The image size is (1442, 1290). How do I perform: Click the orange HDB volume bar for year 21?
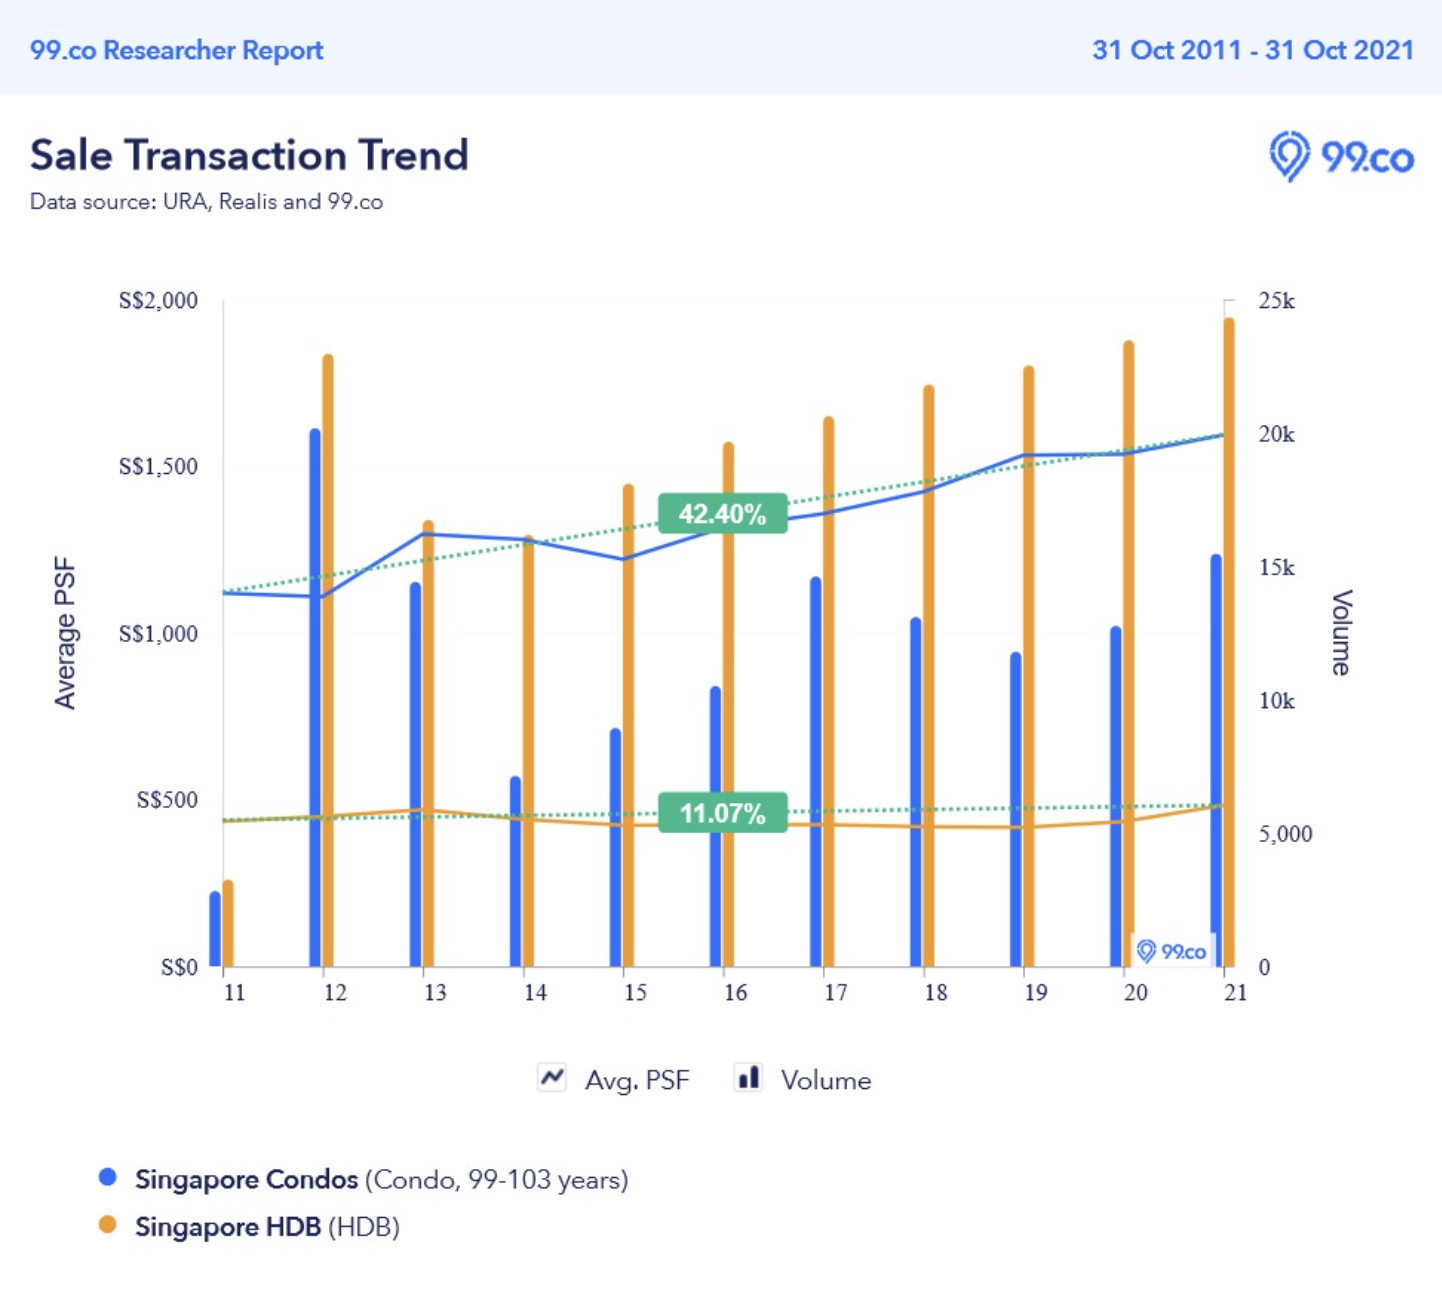(x=1229, y=640)
